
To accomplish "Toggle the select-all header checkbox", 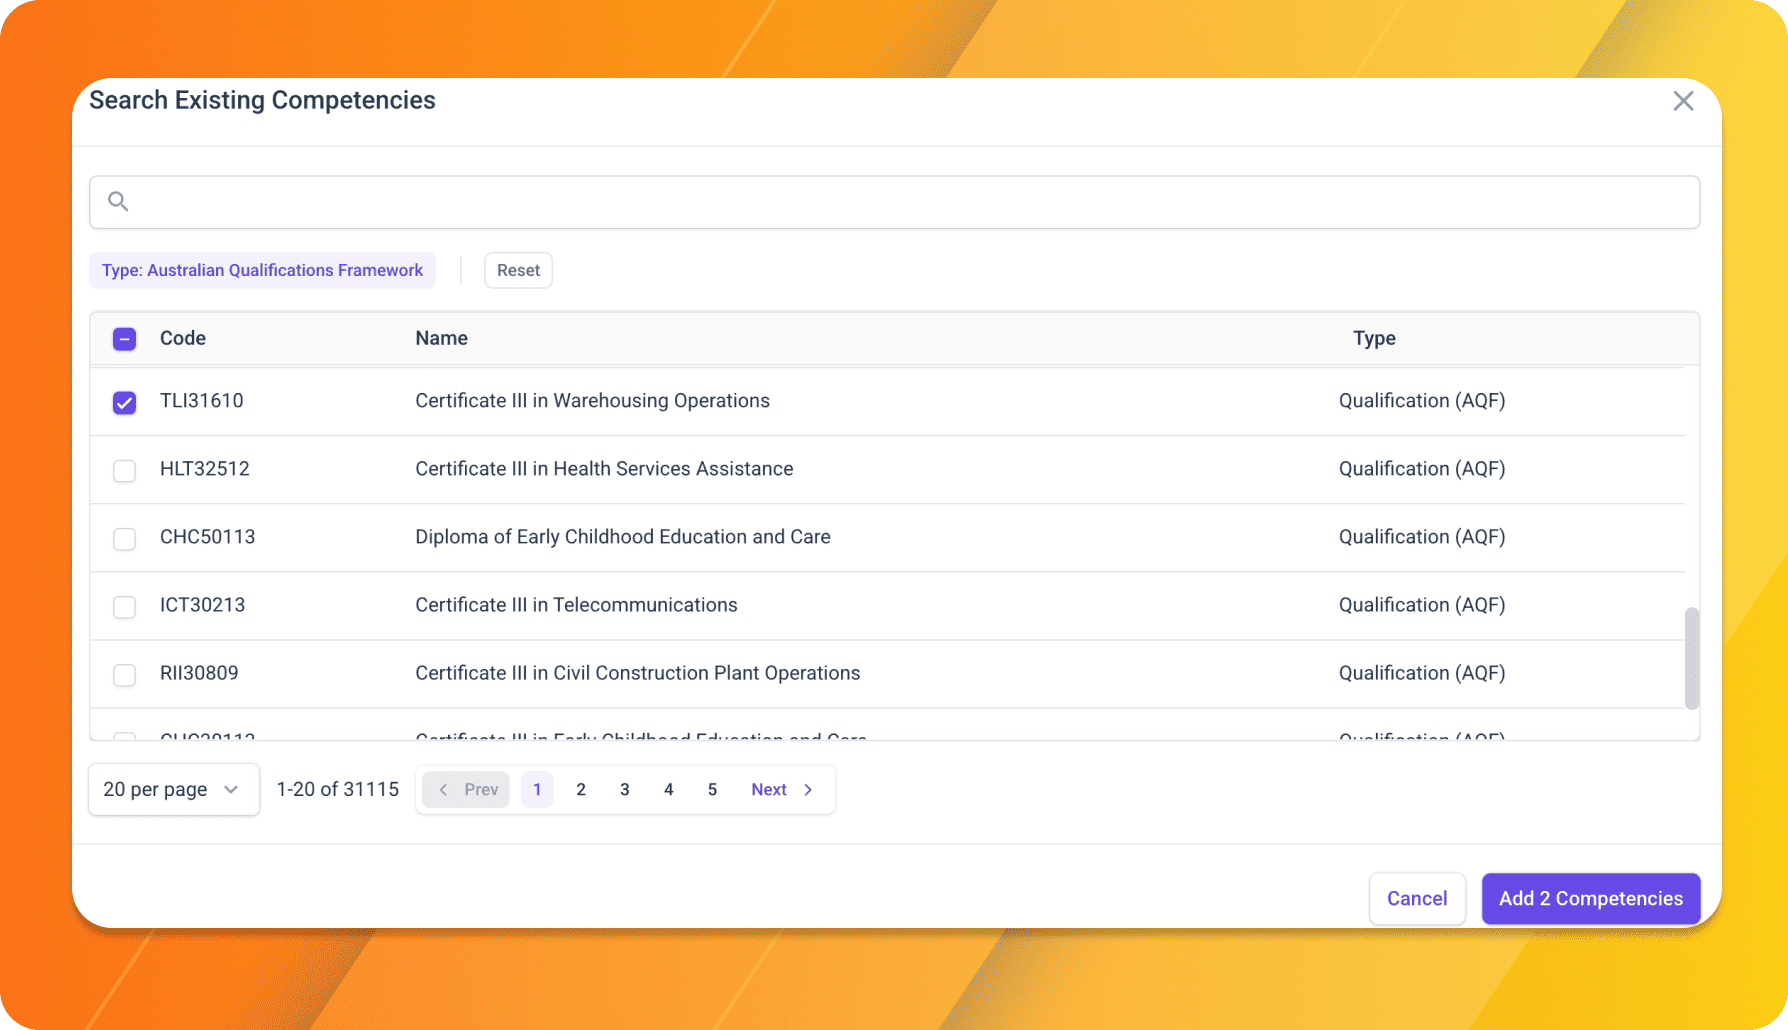I will point(124,339).
